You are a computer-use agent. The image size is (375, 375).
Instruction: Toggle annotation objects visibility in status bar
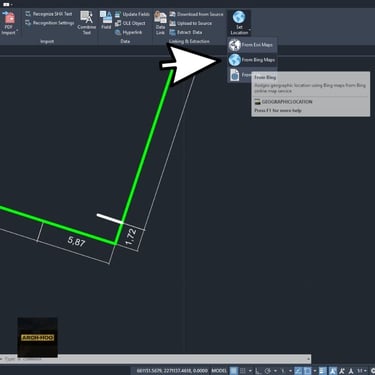332,371
